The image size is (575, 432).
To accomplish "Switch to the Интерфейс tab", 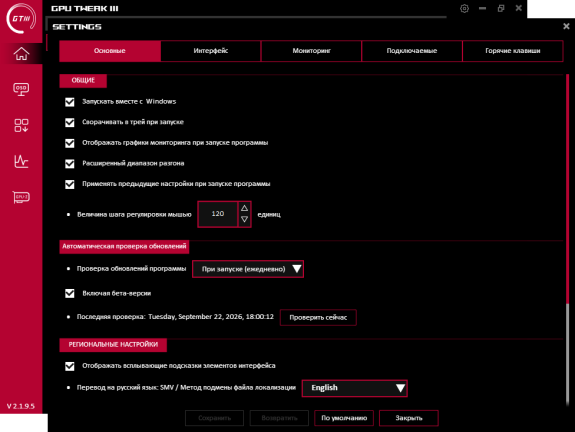I will point(211,51).
